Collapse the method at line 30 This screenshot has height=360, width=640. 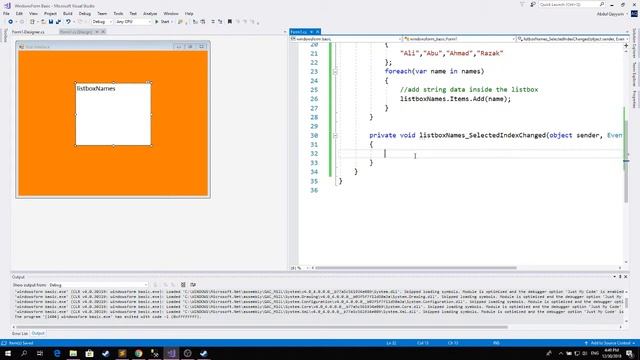point(335,136)
